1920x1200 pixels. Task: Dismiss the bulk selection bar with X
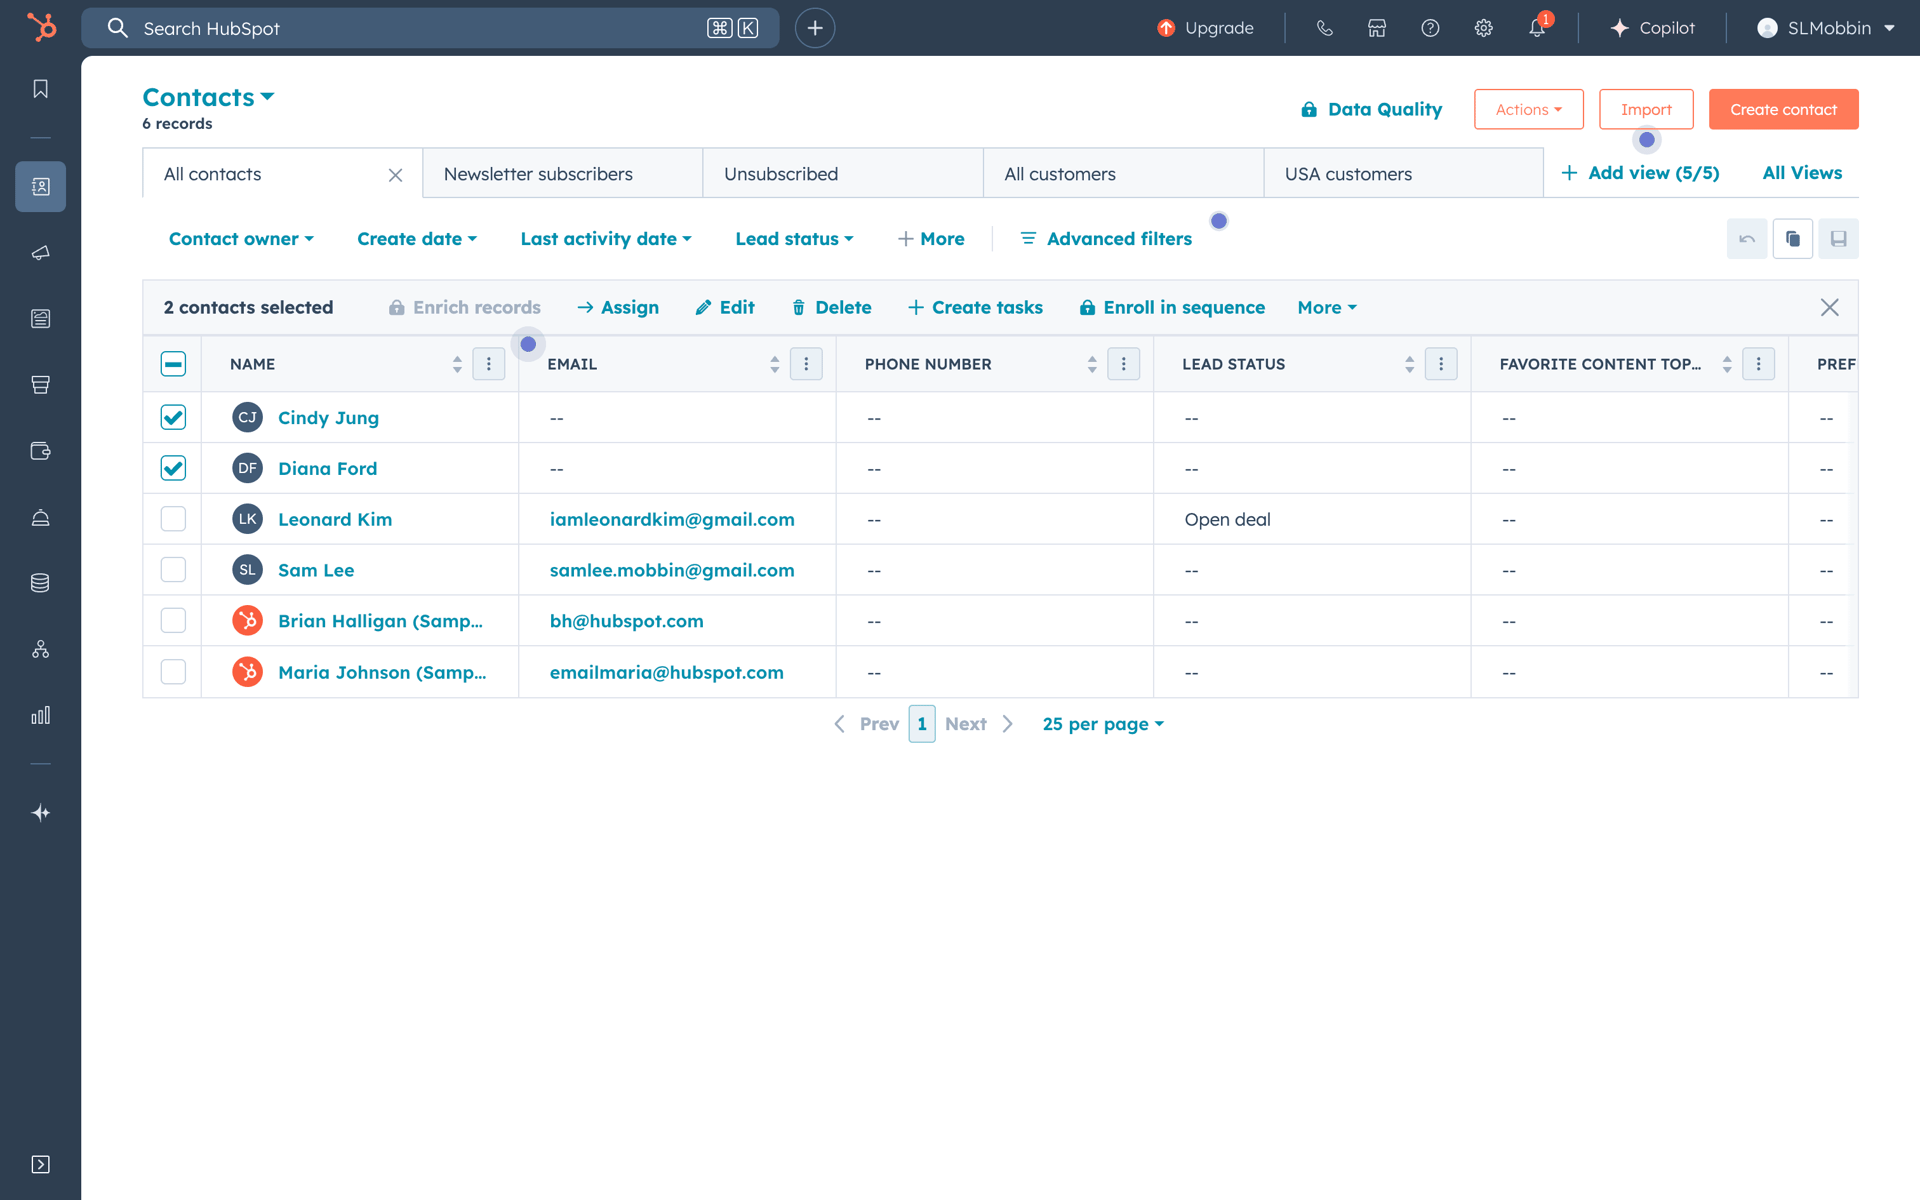tap(1830, 308)
